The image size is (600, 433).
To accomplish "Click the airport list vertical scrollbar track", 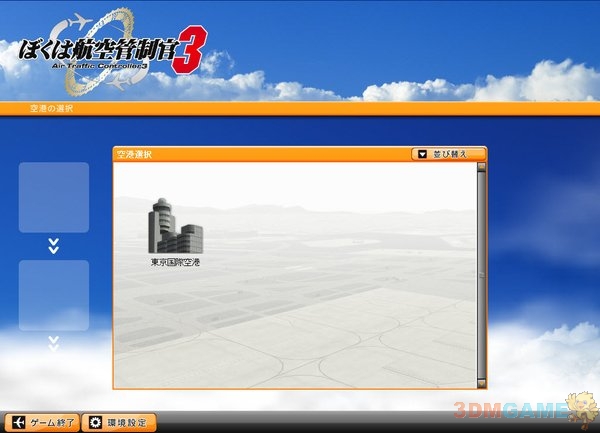I will tap(481, 275).
